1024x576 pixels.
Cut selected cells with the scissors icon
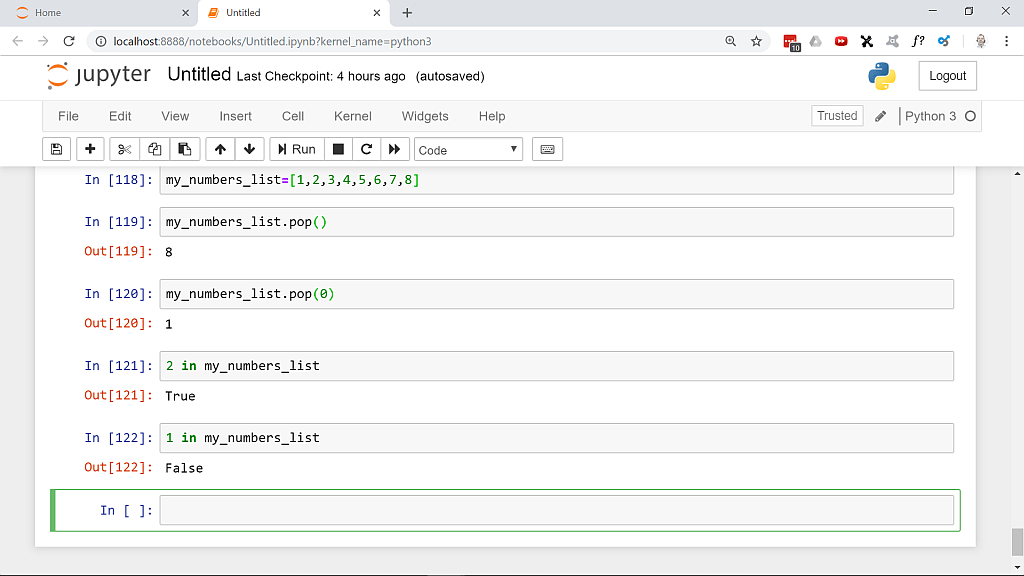124,149
